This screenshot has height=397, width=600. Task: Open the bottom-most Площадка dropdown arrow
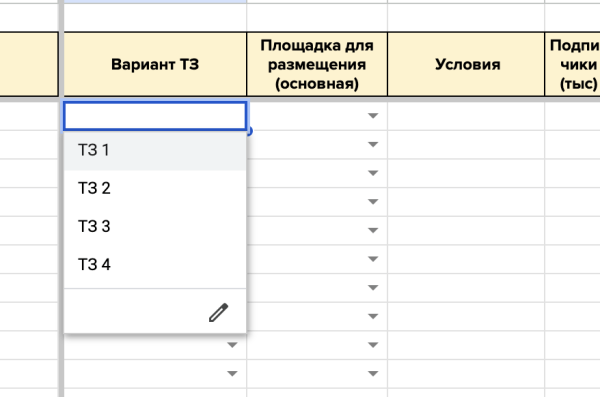tap(373, 373)
